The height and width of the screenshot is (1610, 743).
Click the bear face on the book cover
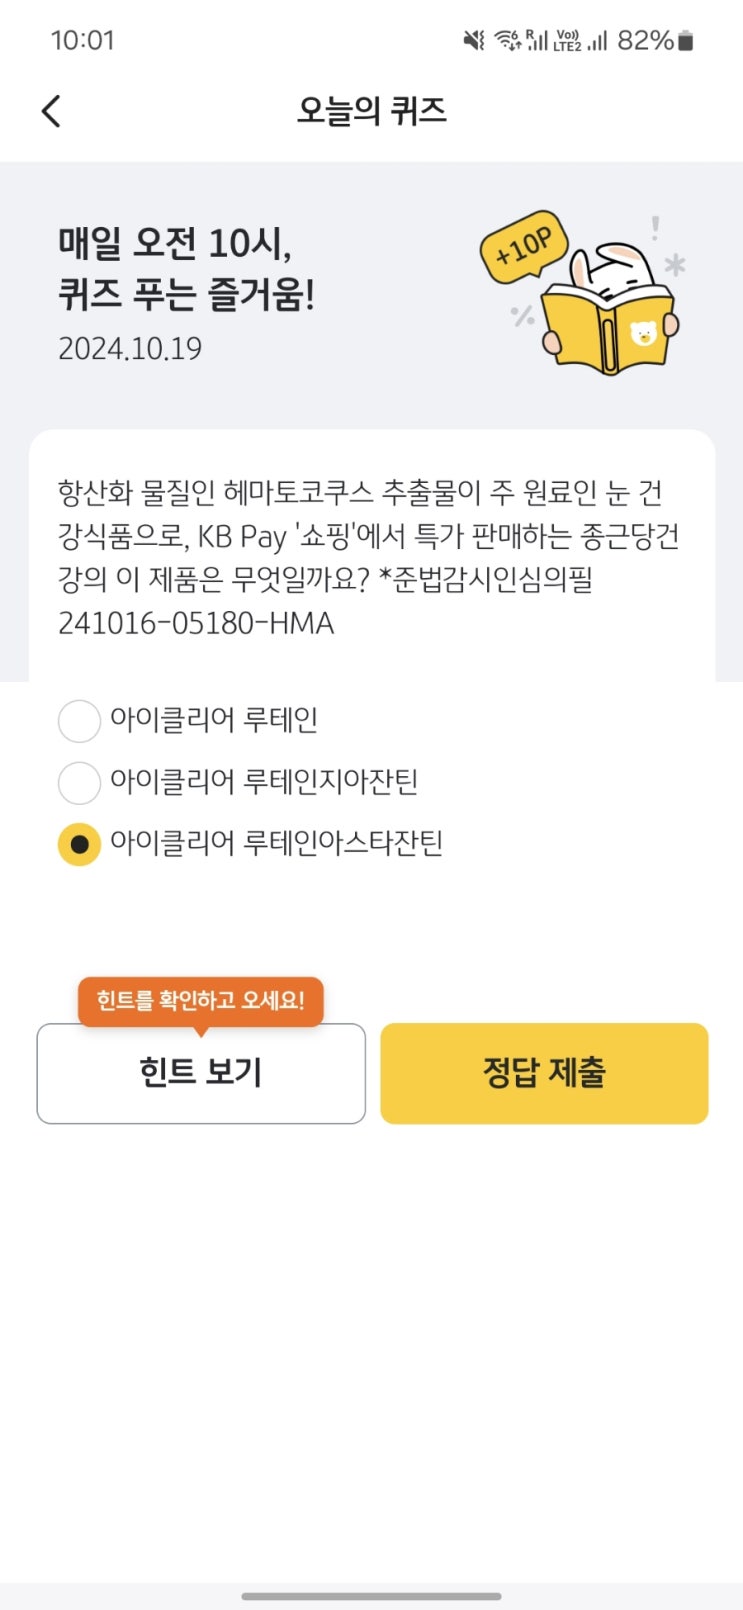pos(644,333)
